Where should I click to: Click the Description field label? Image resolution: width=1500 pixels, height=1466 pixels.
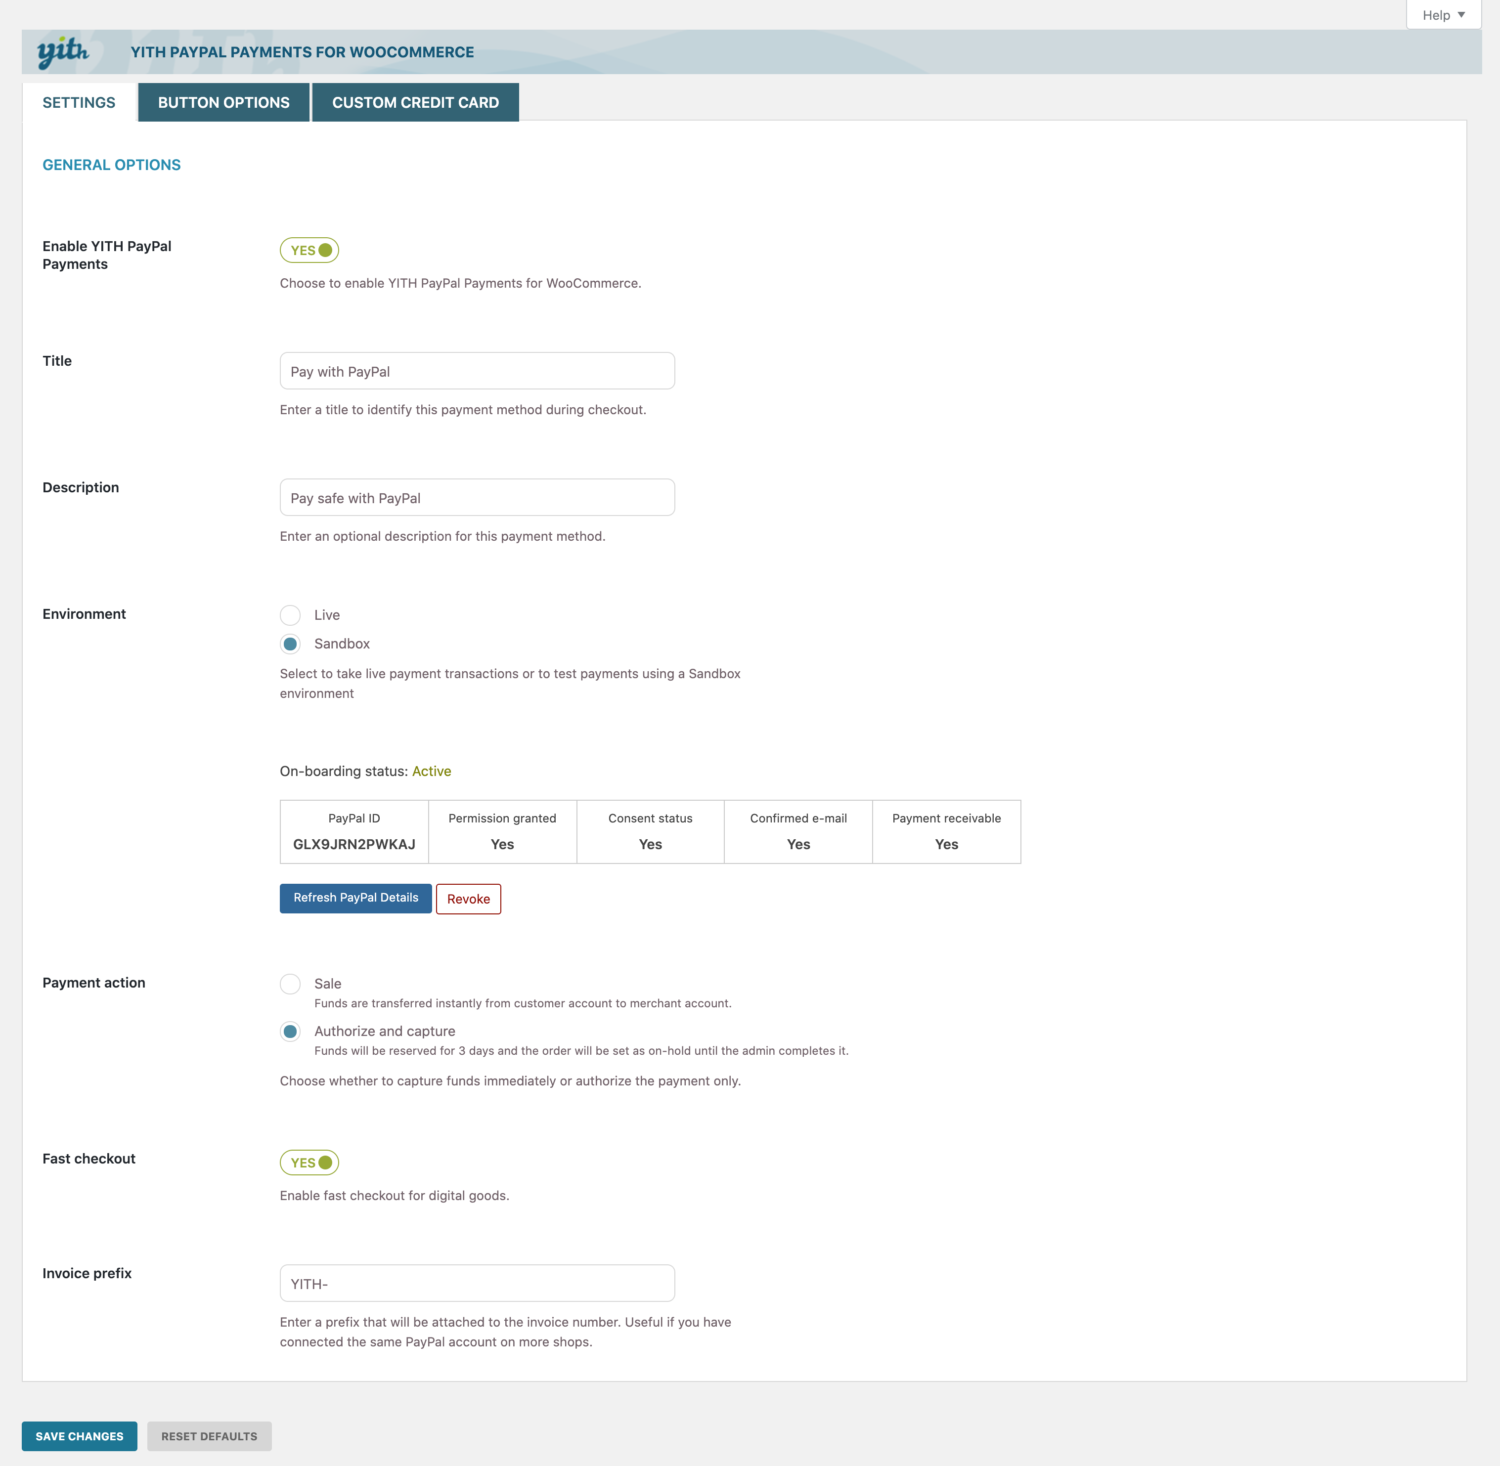coord(81,487)
